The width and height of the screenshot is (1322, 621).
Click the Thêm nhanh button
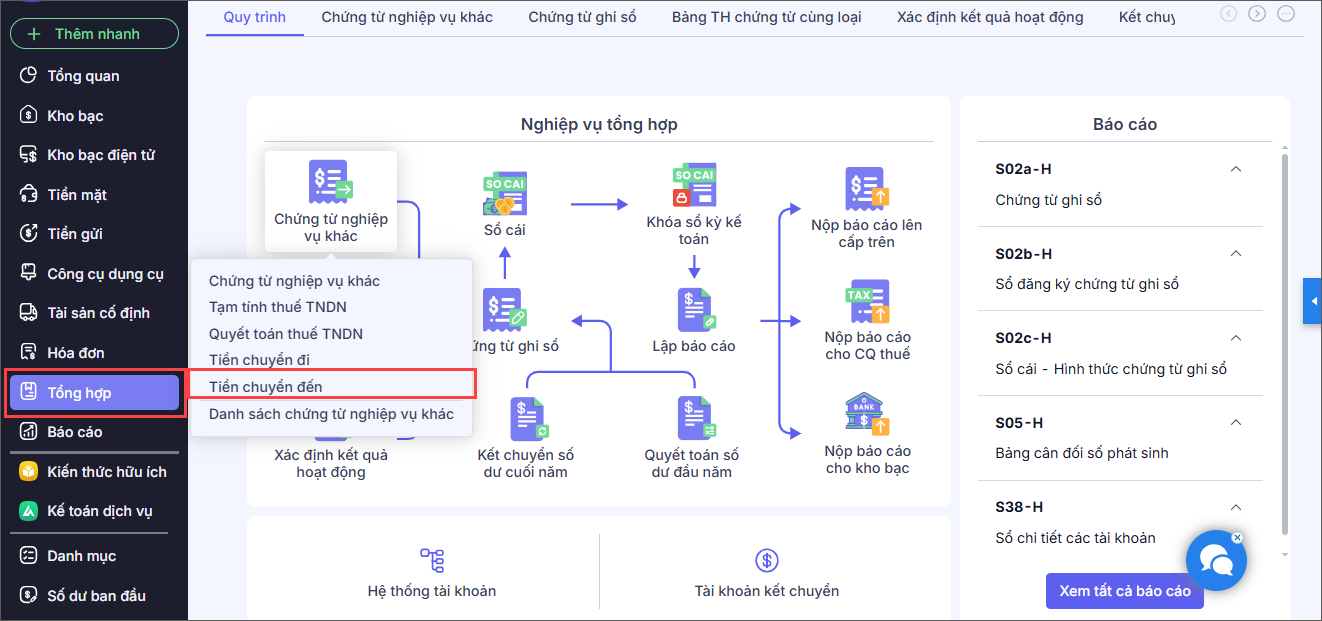[x=95, y=34]
